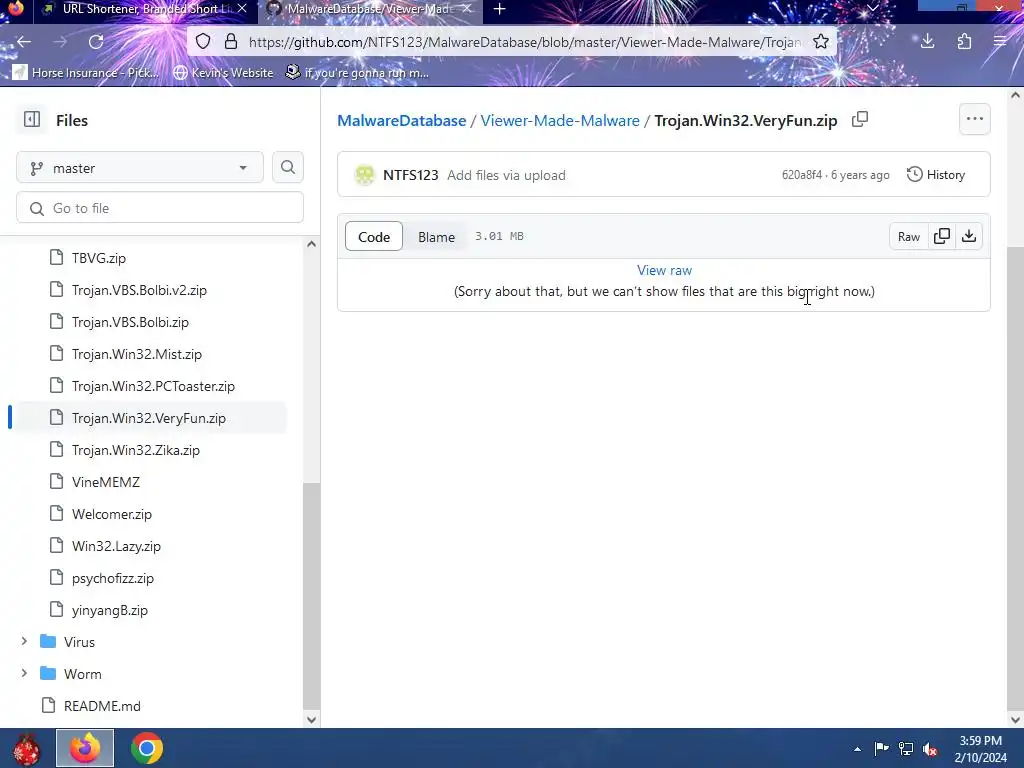Open the 'Add files via upload' commit message

pos(506,175)
